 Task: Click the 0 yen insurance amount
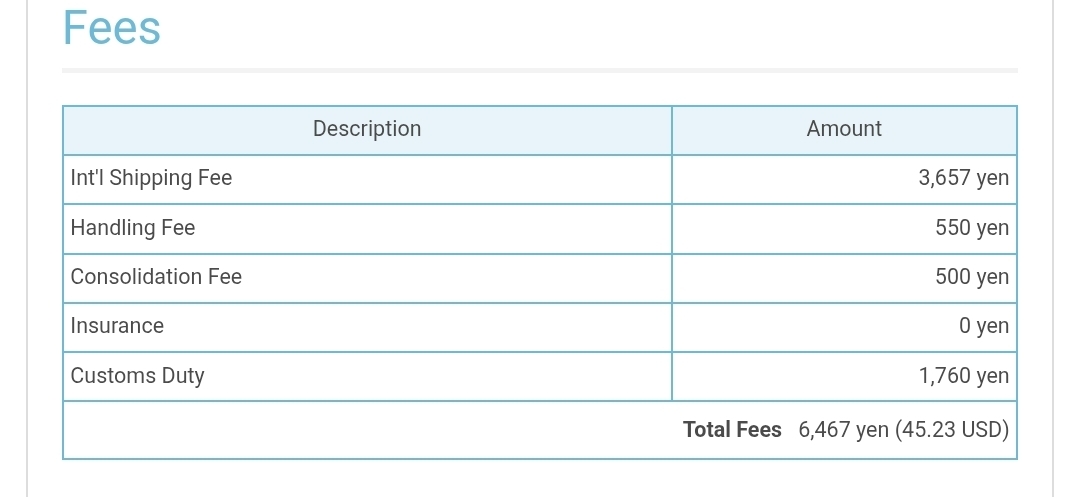(984, 326)
